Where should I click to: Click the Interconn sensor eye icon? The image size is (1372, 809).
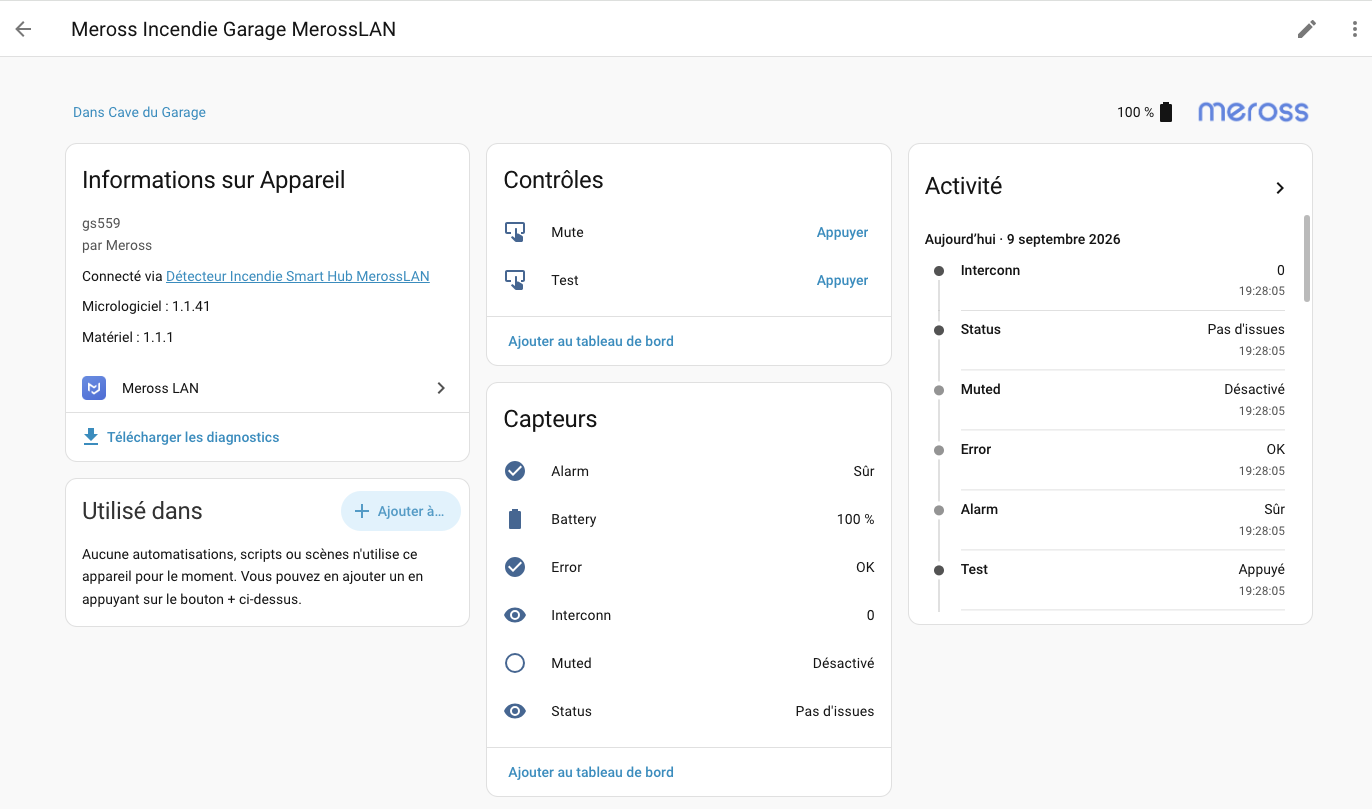[515, 615]
